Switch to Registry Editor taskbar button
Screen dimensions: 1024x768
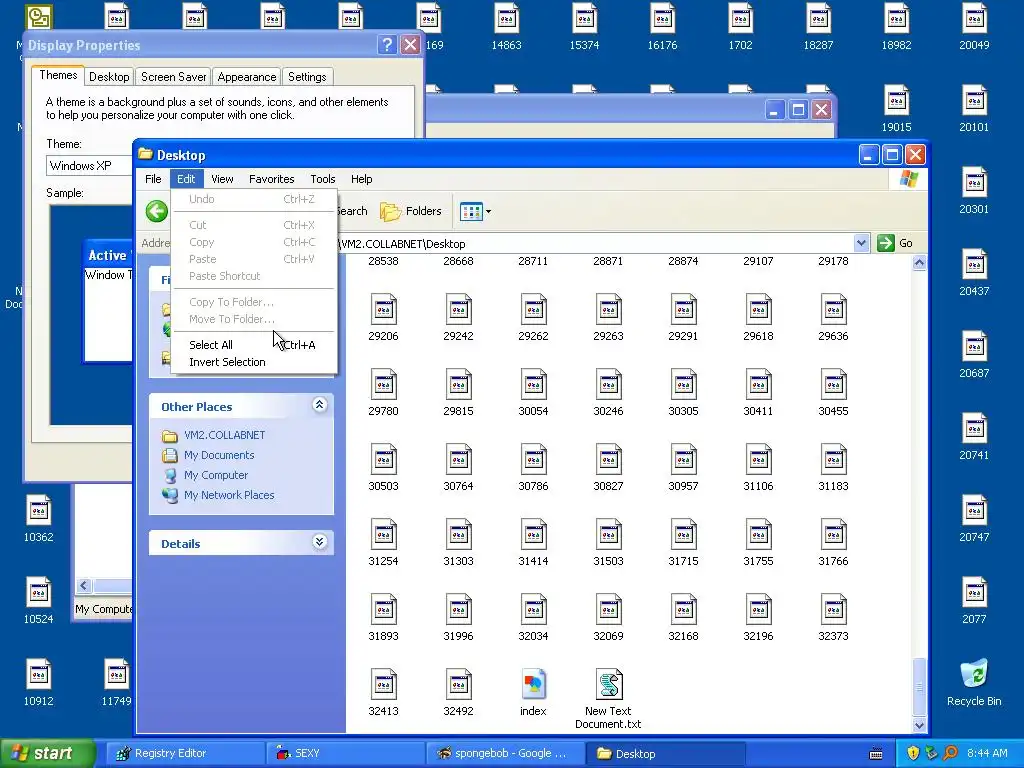(x=185, y=754)
